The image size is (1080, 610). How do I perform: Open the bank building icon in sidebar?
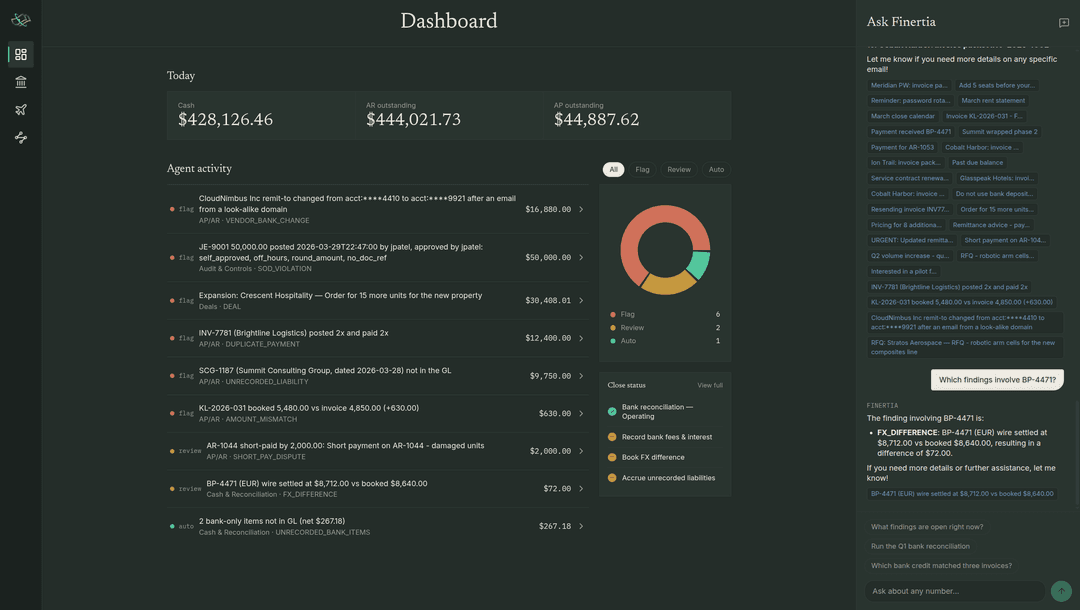pos(21,82)
